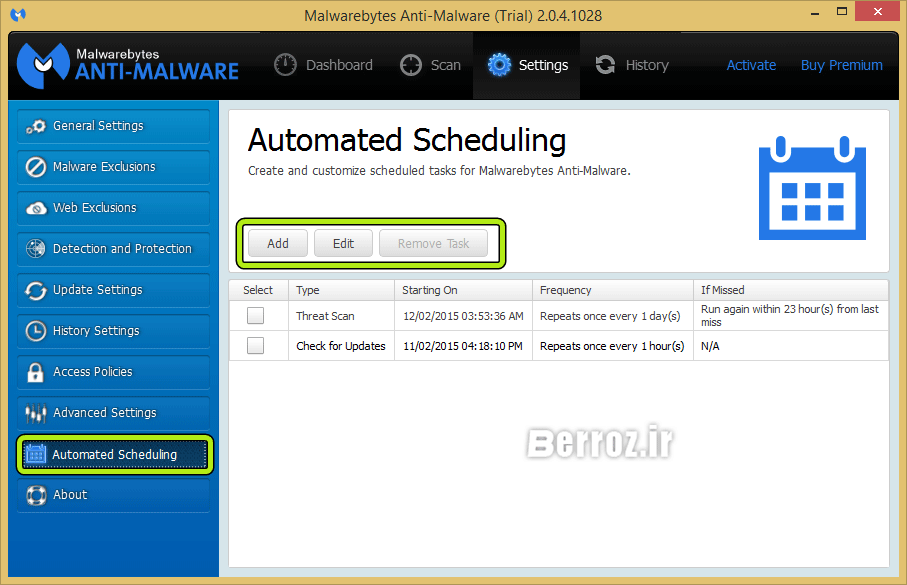This screenshot has width=907, height=585.
Task: Open Update Settings section
Action: click(x=113, y=290)
